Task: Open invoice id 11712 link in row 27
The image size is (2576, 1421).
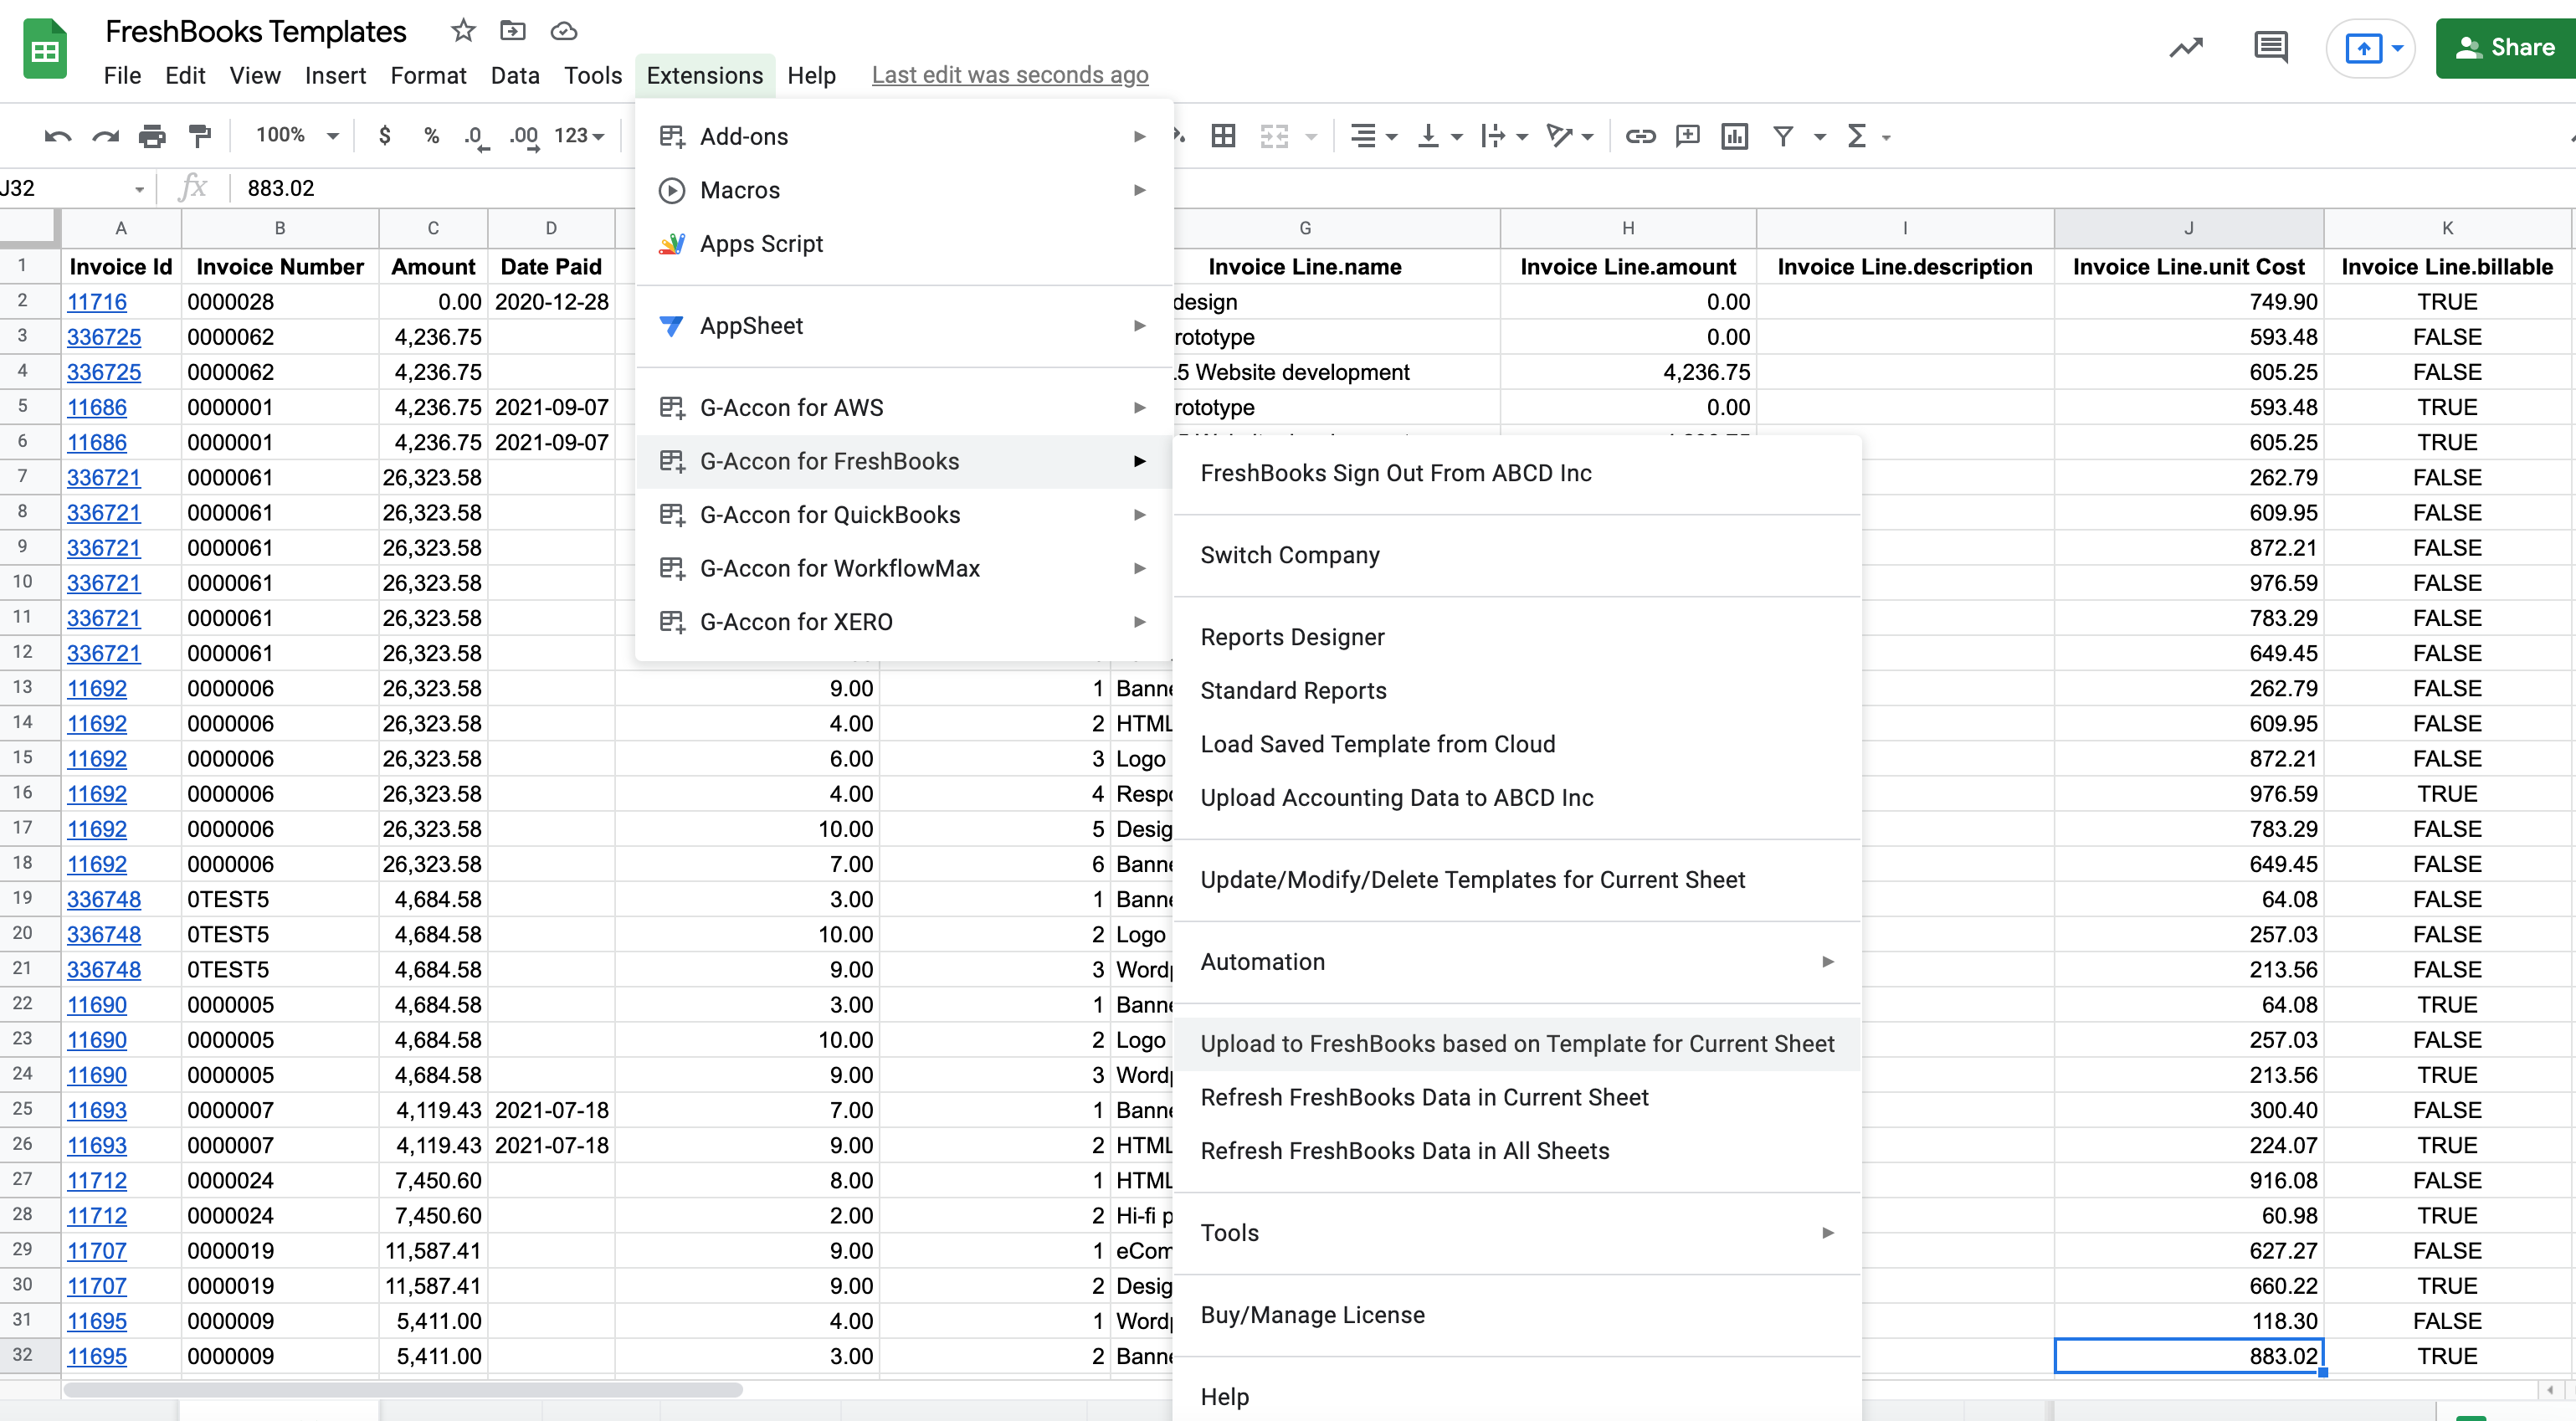Action: click(97, 1181)
